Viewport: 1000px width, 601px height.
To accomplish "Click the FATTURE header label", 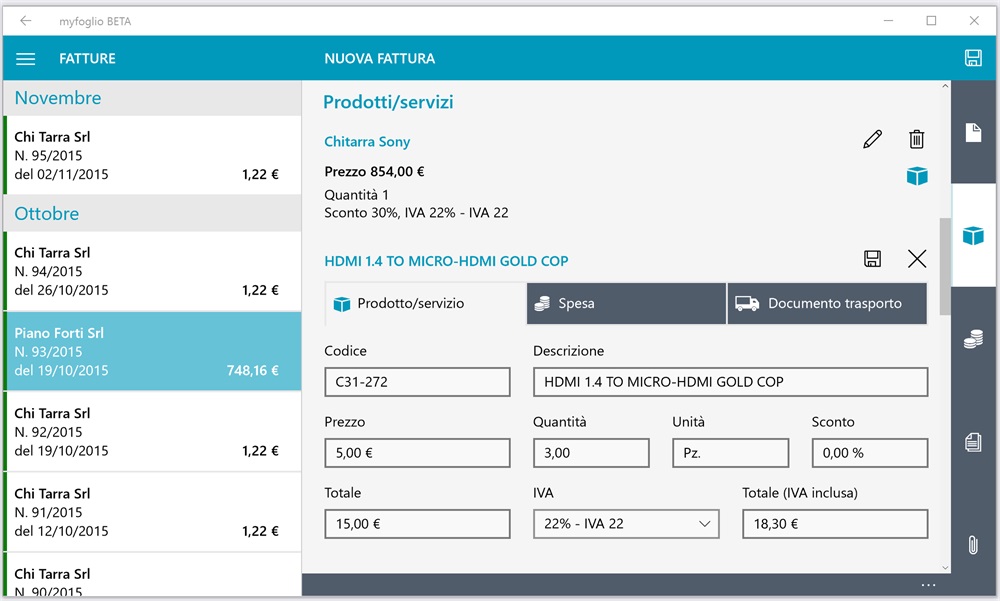I will click(x=87, y=59).
